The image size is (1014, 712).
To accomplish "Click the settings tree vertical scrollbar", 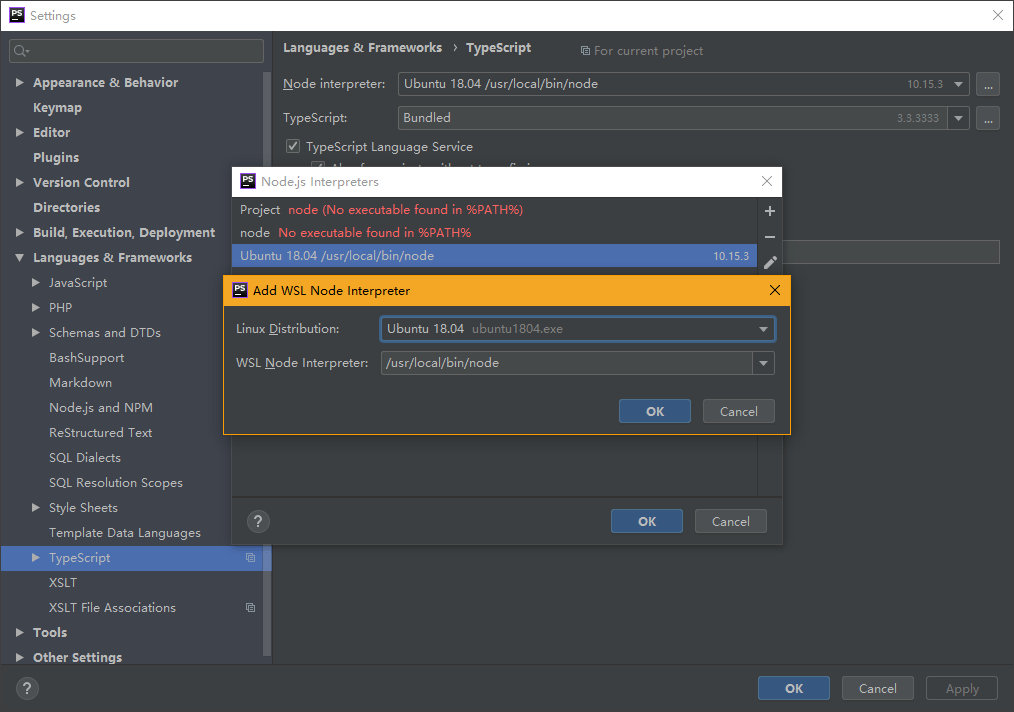I will pos(267,362).
